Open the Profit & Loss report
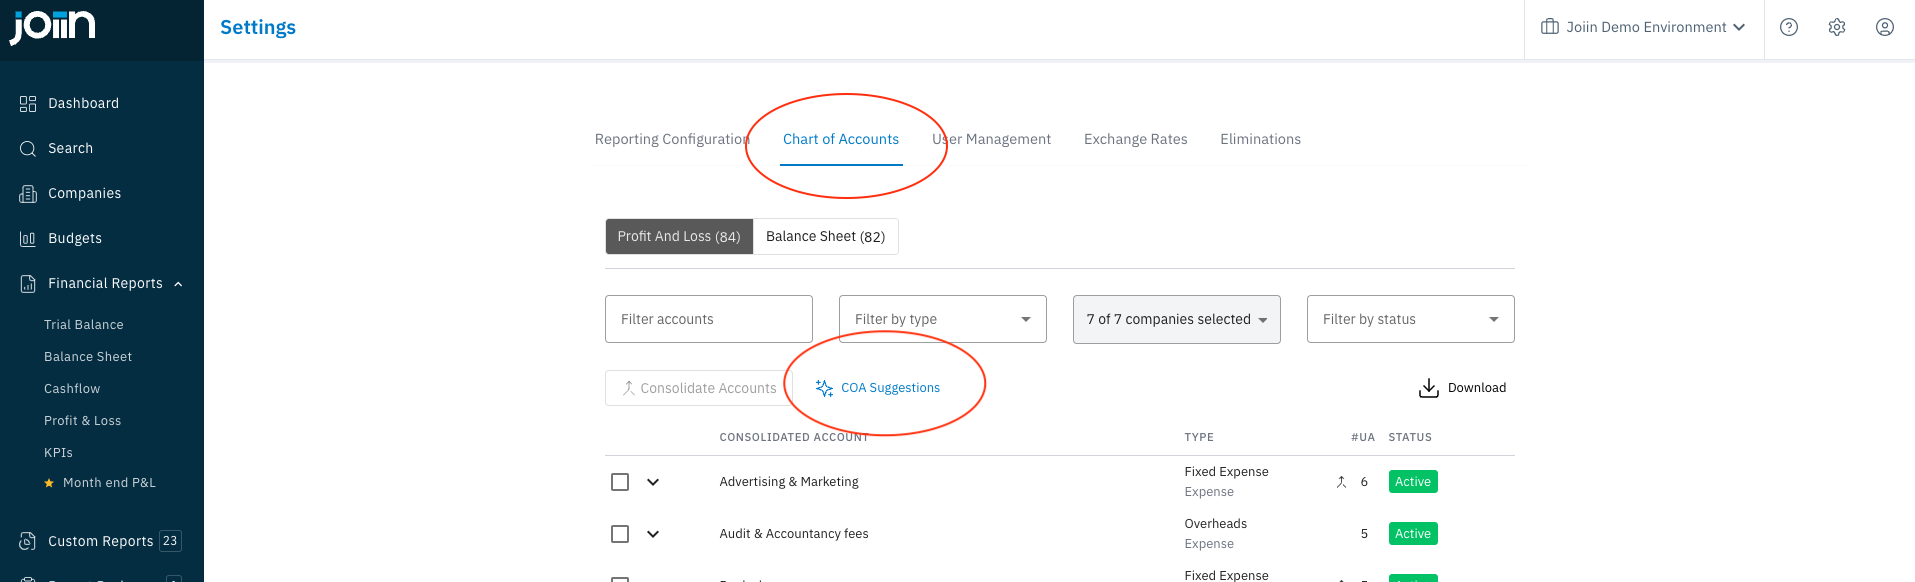The width and height of the screenshot is (1915, 582). pyautogui.click(x=82, y=421)
